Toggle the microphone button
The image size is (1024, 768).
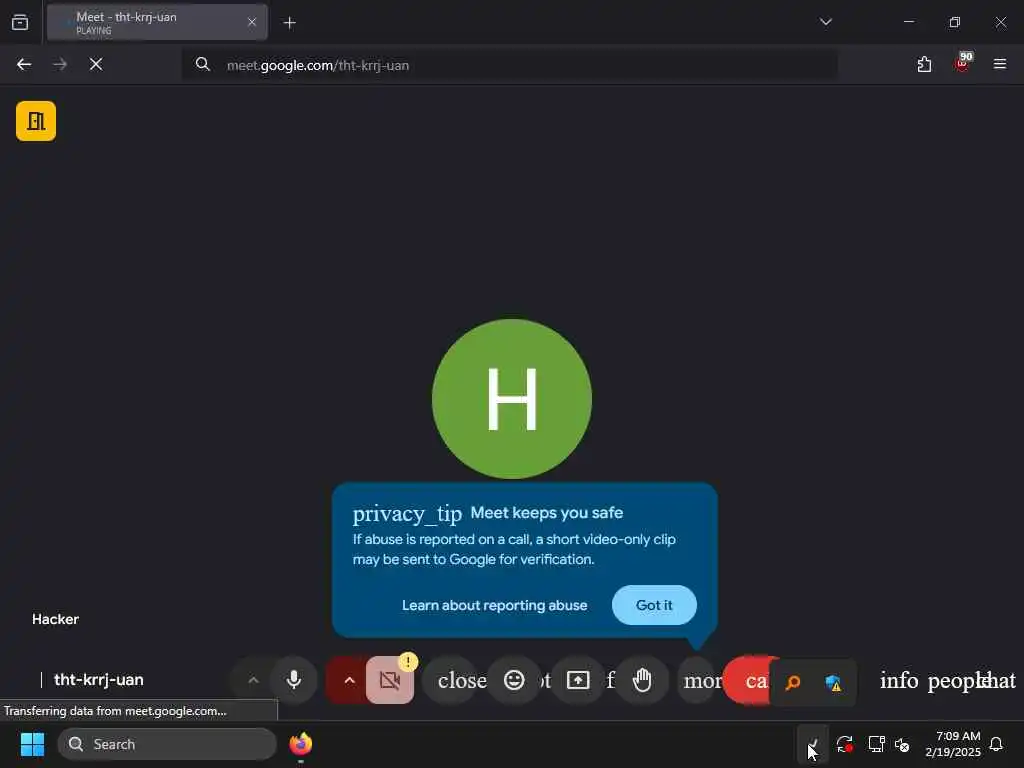294,680
